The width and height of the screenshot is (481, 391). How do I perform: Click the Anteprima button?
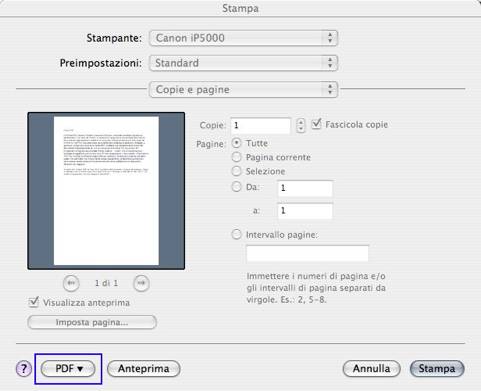tap(144, 369)
